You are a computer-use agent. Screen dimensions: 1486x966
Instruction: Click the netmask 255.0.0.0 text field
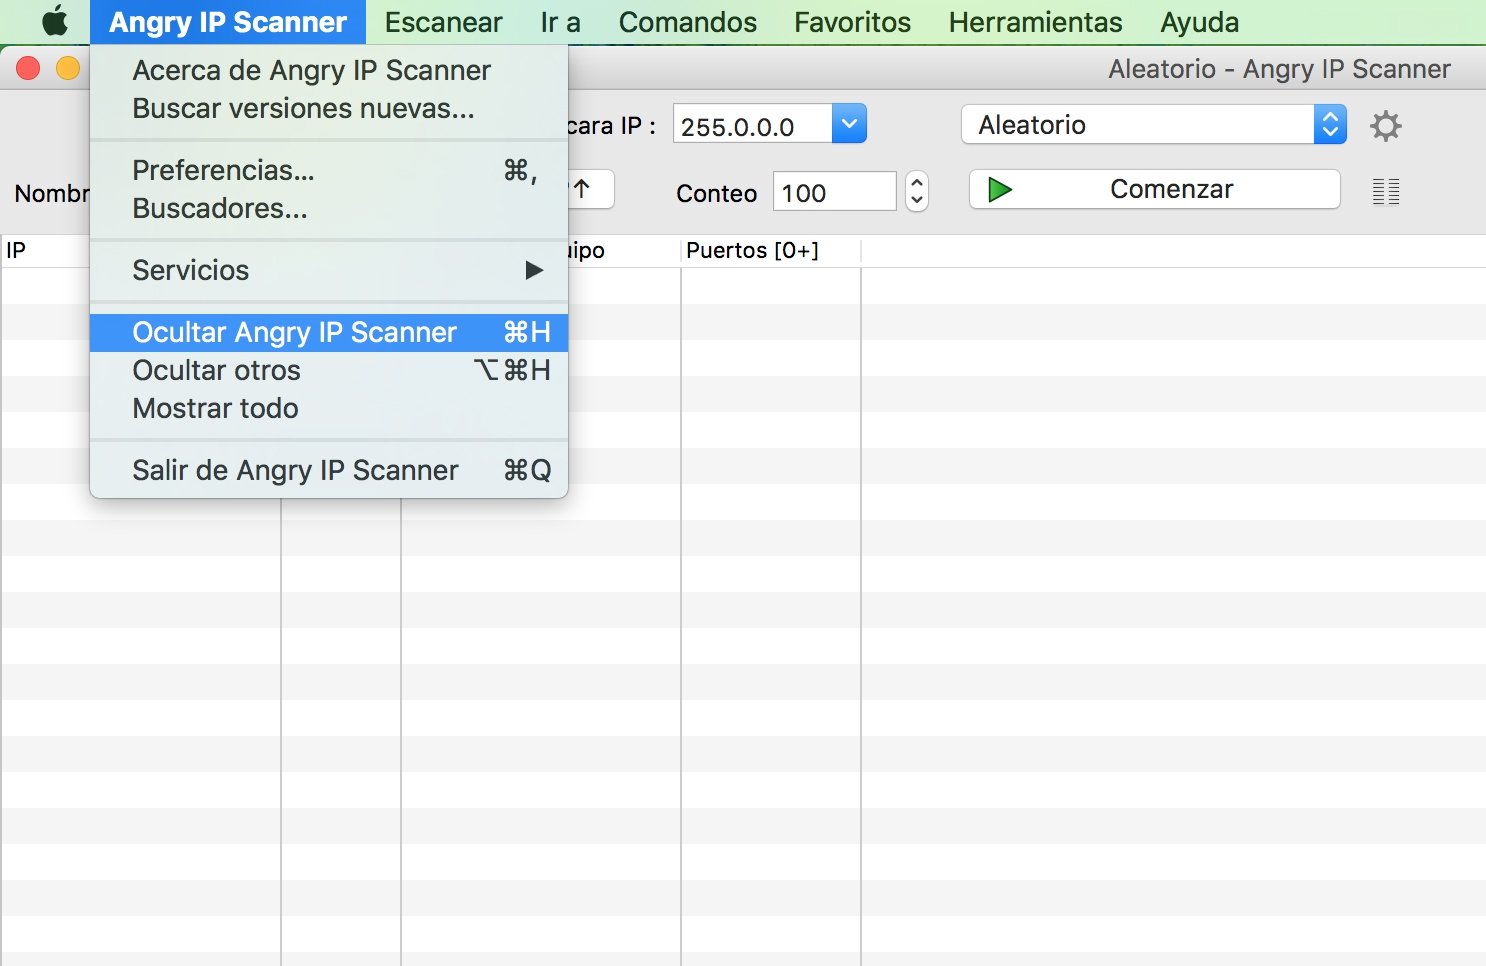coord(752,125)
